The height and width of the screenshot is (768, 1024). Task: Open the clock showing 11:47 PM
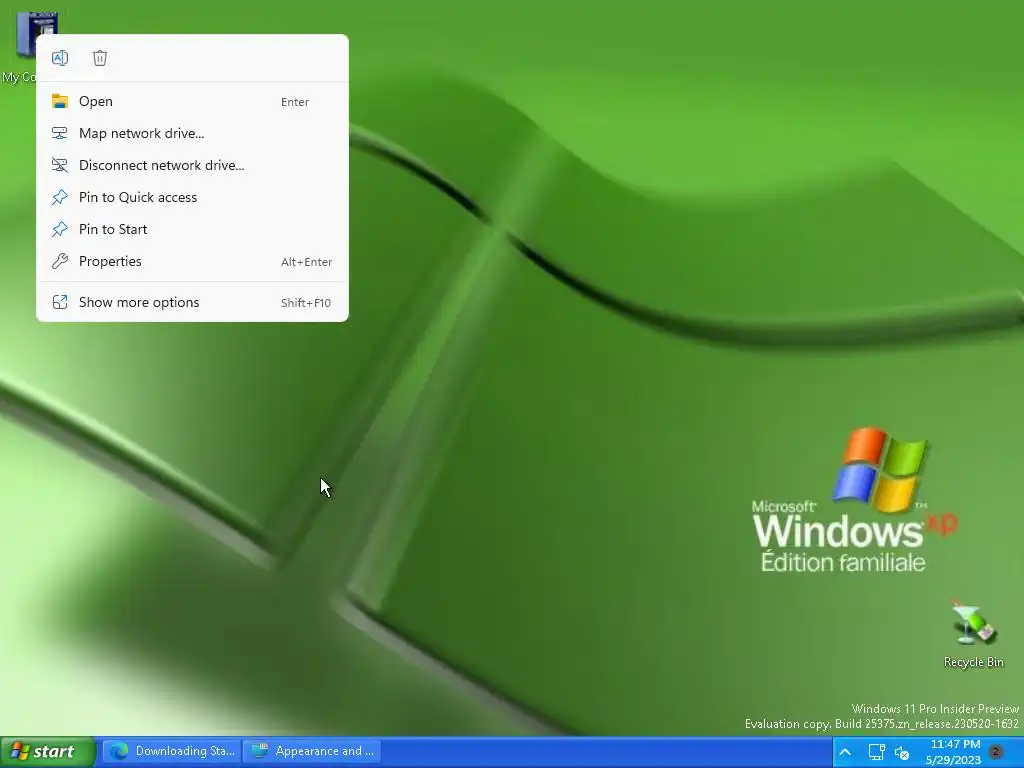[954, 752]
